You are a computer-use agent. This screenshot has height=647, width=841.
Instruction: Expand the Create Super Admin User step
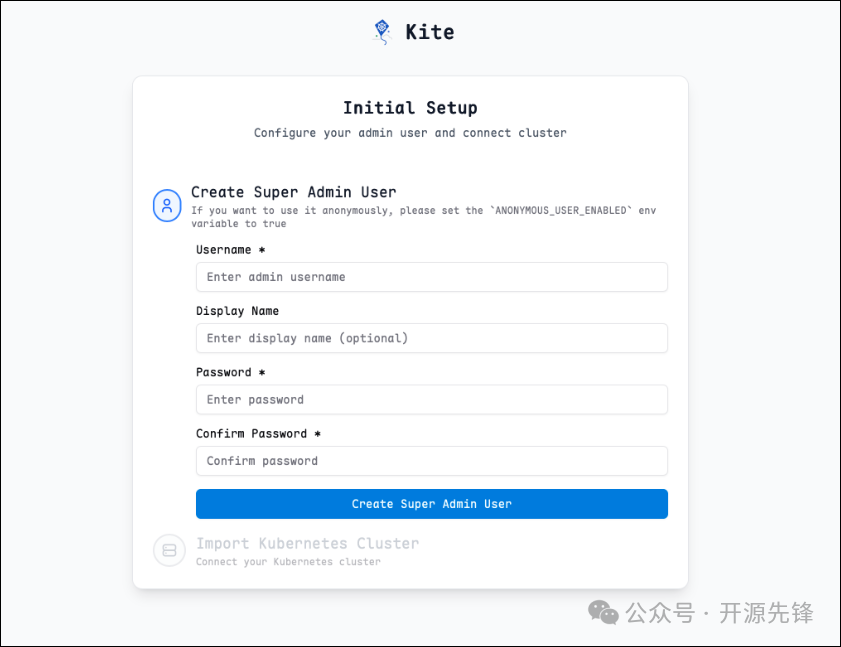coord(294,192)
